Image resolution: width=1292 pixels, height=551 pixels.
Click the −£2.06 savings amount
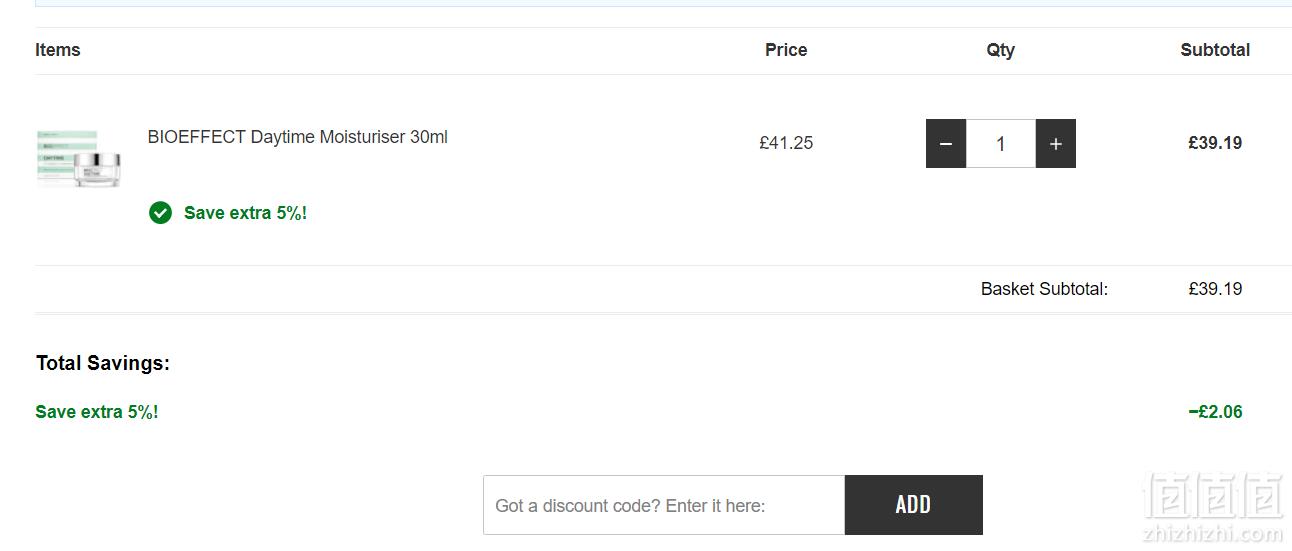(x=1215, y=412)
